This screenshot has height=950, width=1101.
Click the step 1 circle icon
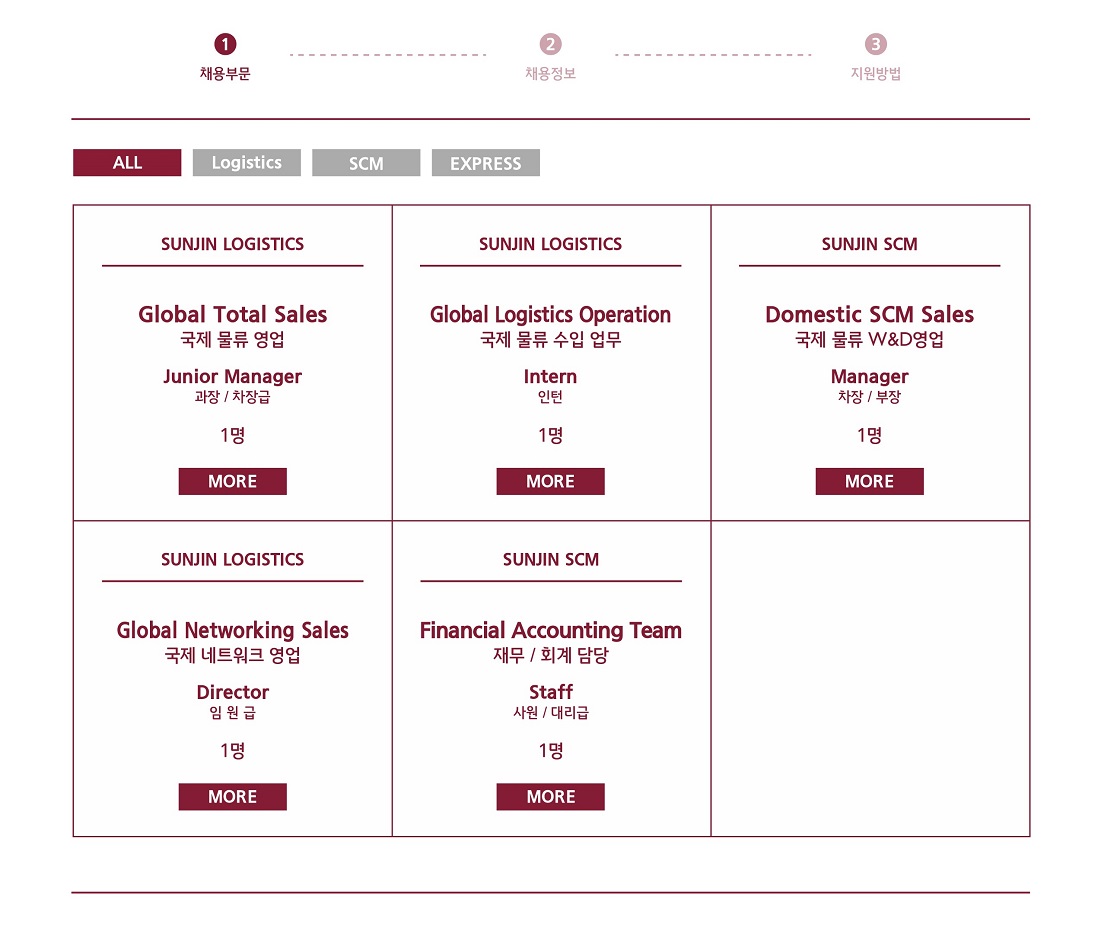pos(225,44)
